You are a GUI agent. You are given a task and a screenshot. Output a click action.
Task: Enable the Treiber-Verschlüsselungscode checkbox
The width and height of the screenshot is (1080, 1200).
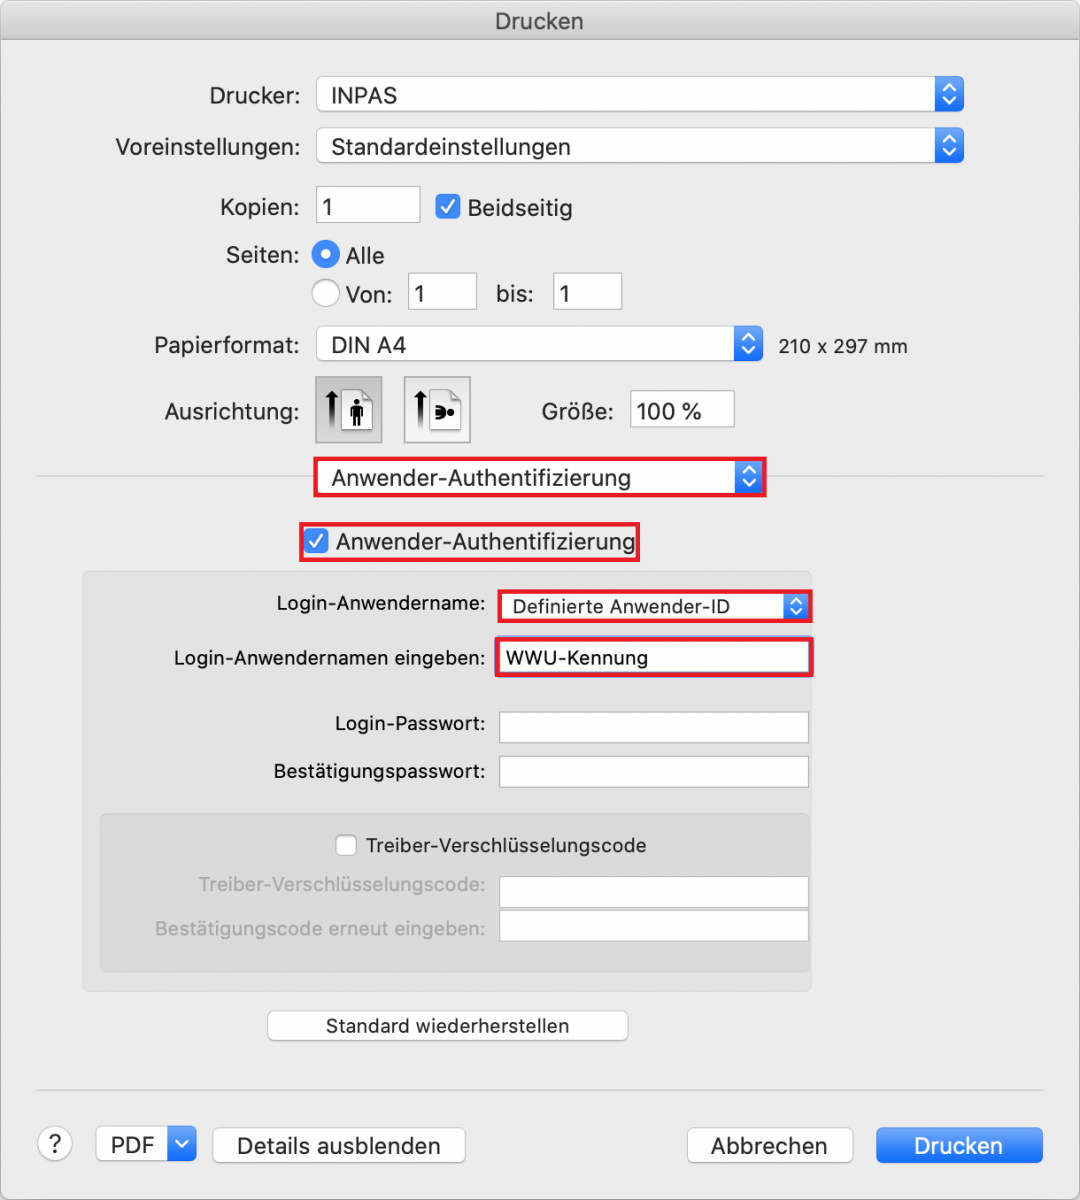[346, 845]
